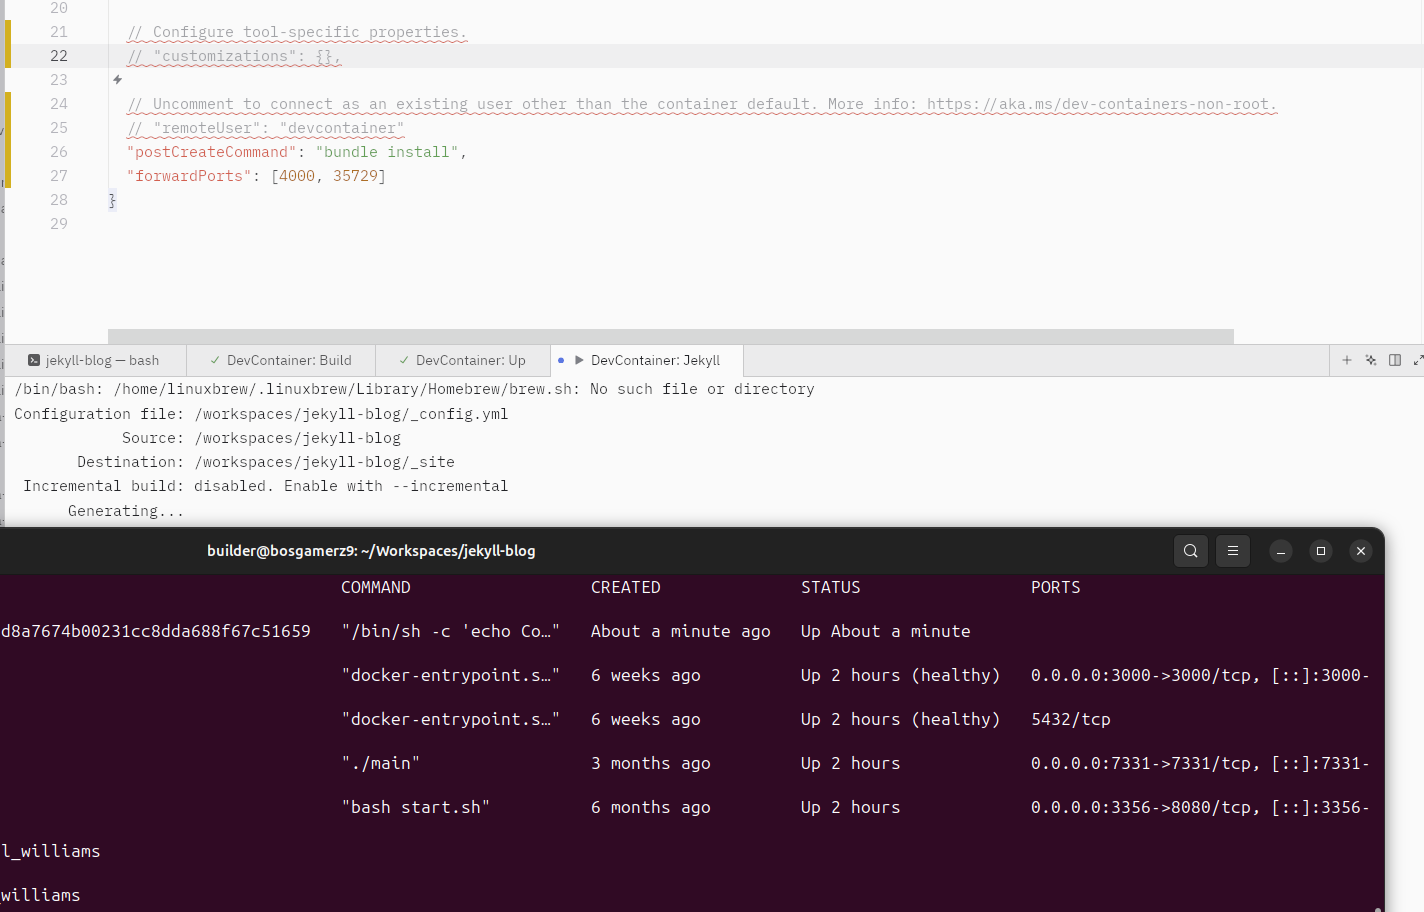Click the "customizations" commented line
Screen dimensions: 1424x912
[234, 56]
